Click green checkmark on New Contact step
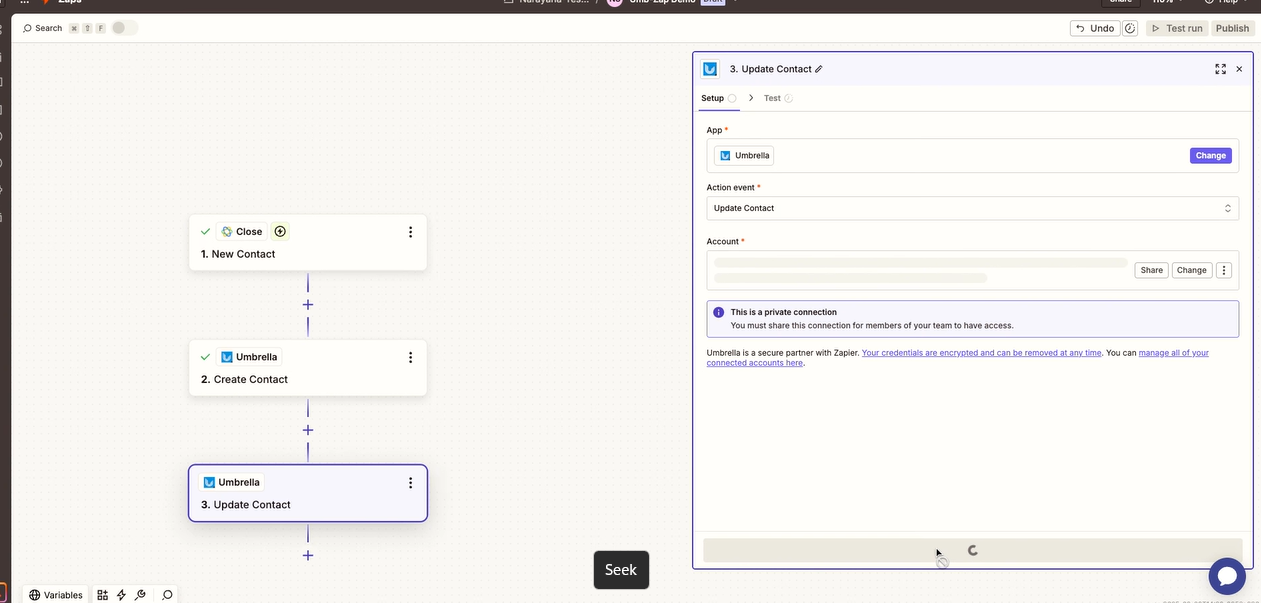The image size is (1261, 603). pos(205,231)
